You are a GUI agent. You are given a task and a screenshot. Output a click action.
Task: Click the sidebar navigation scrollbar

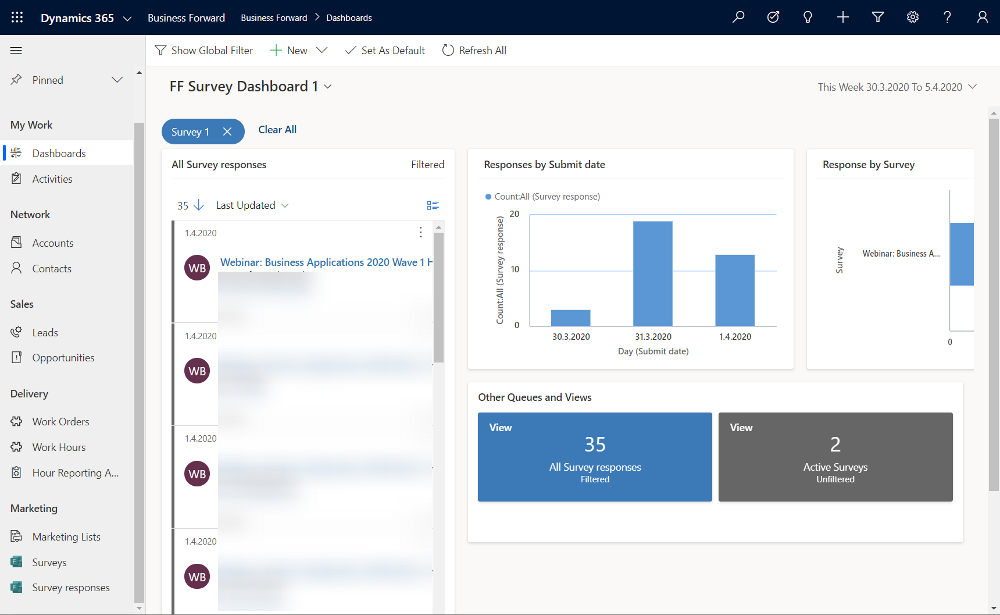click(x=139, y=362)
